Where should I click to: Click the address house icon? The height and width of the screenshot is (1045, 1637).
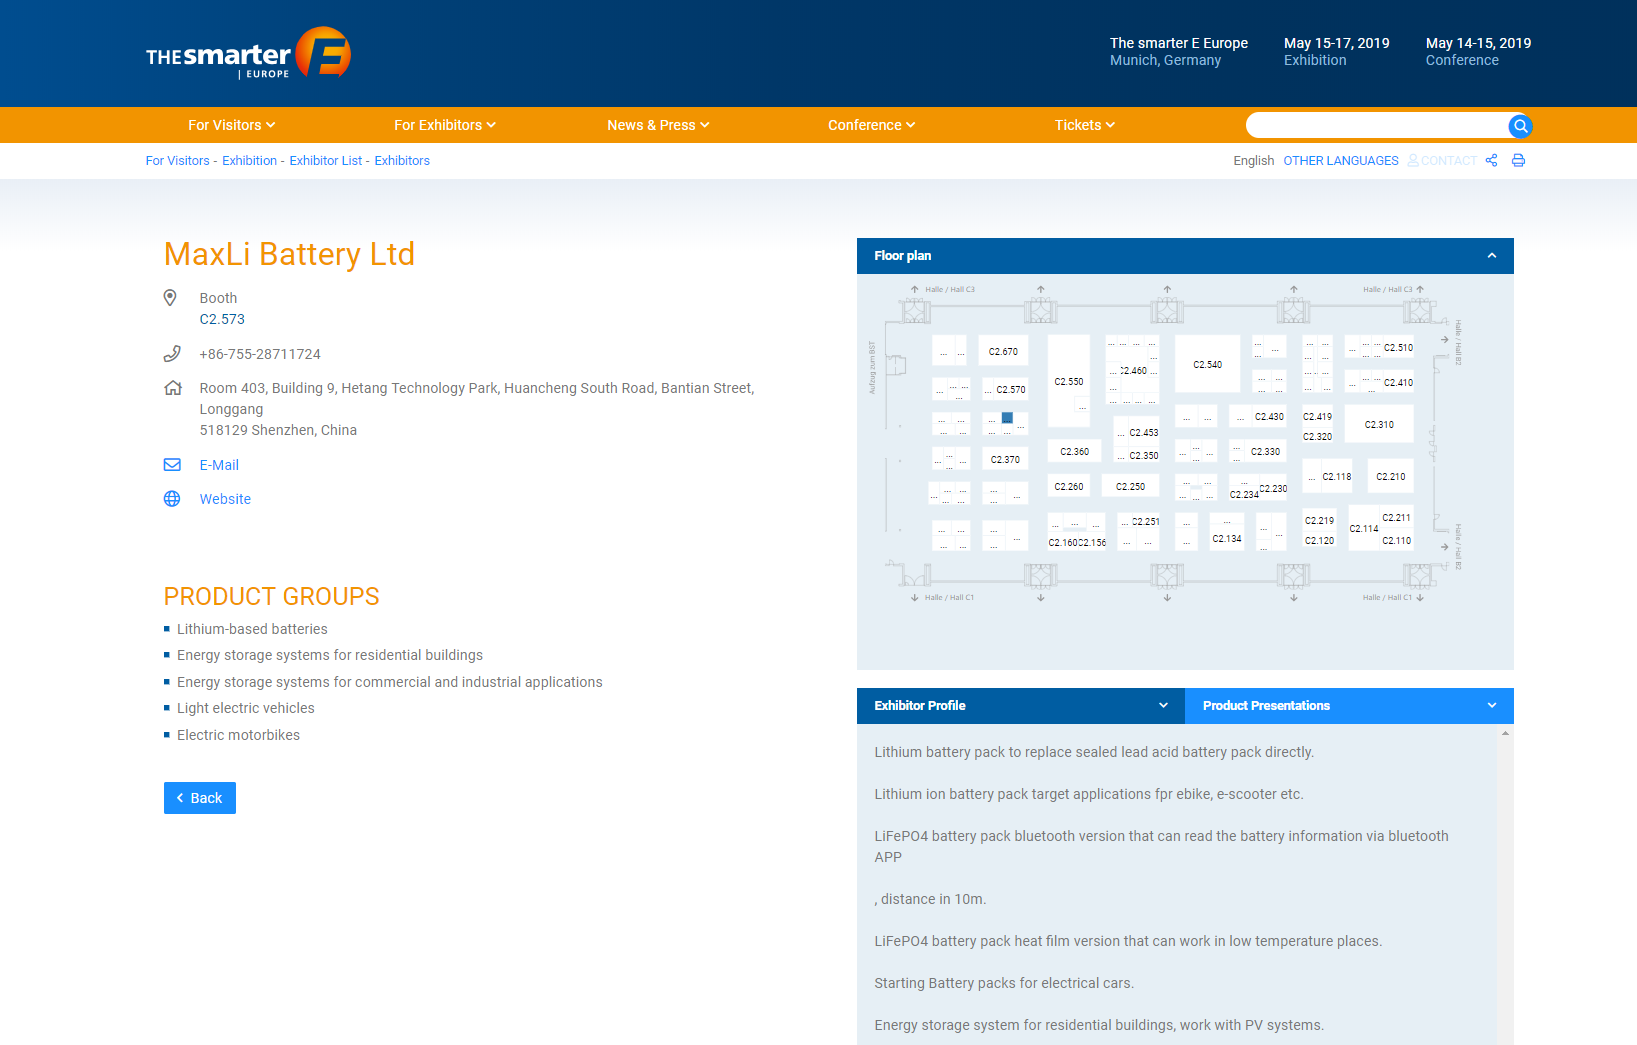pos(173,388)
